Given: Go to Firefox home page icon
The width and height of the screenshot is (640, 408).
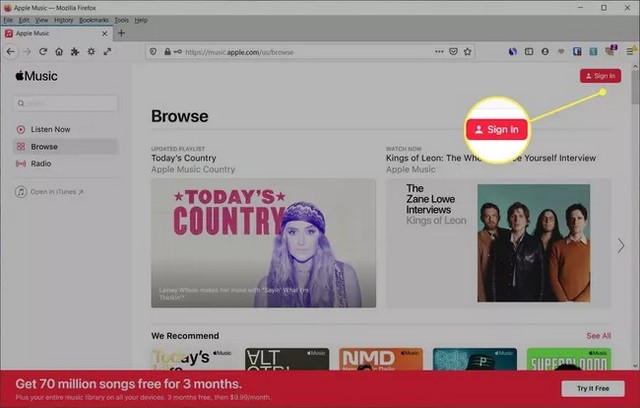Looking at the screenshot, I should [x=59, y=51].
